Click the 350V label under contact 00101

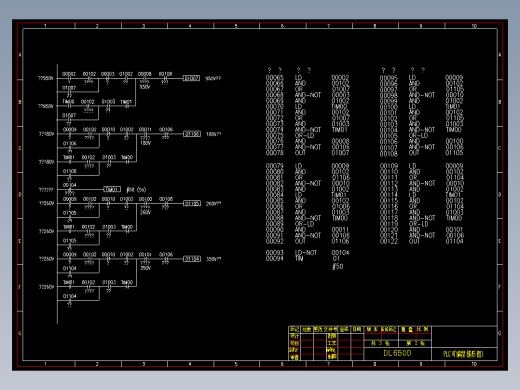click(146, 268)
